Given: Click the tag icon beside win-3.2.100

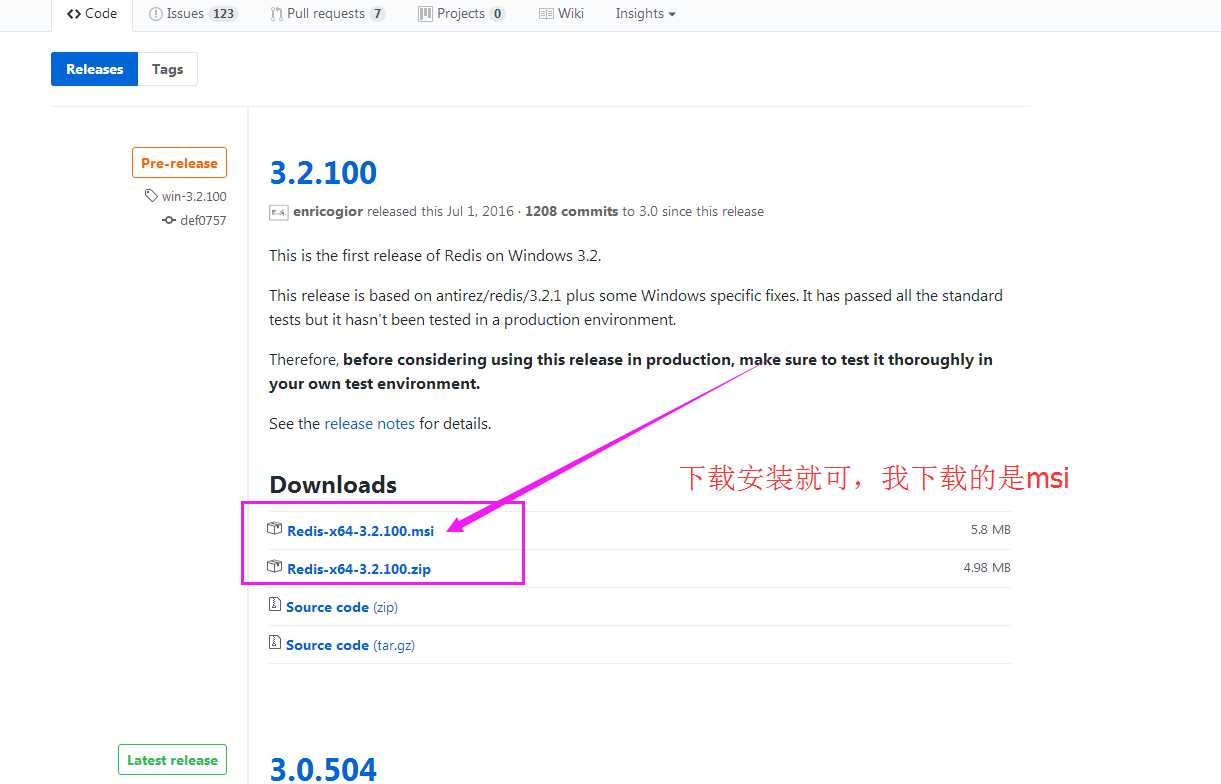Looking at the screenshot, I should [151, 196].
